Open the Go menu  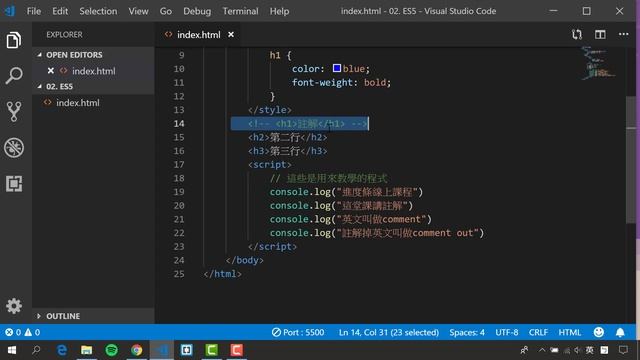(x=165, y=11)
